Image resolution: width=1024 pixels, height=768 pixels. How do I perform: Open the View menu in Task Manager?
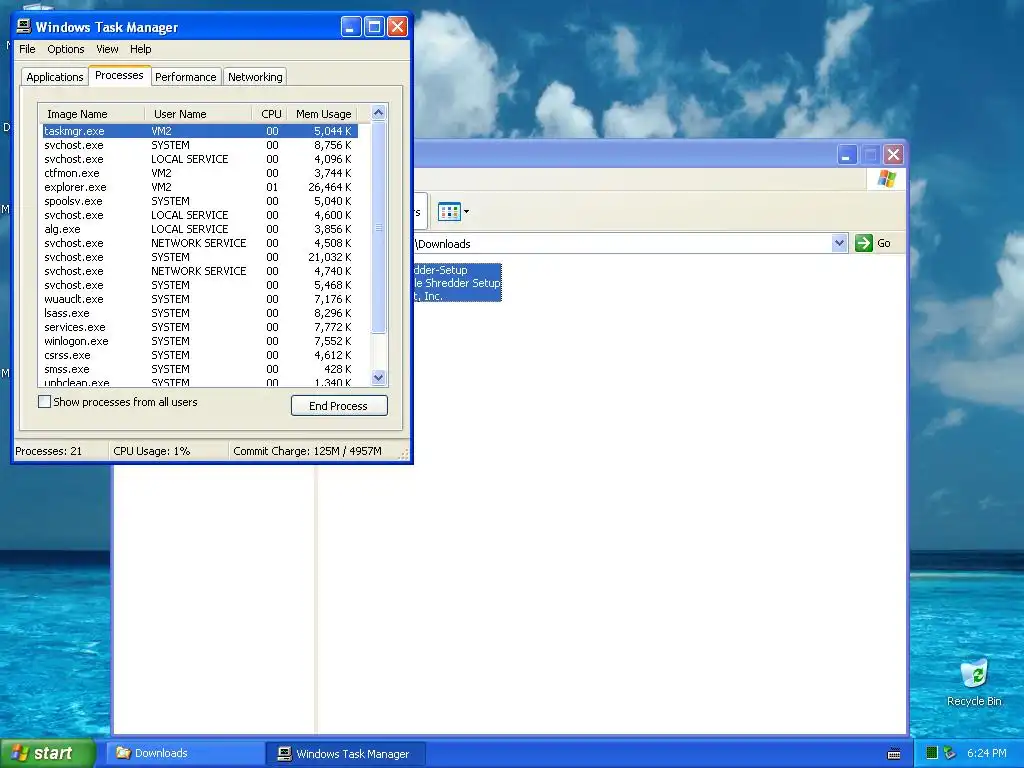click(107, 49)
